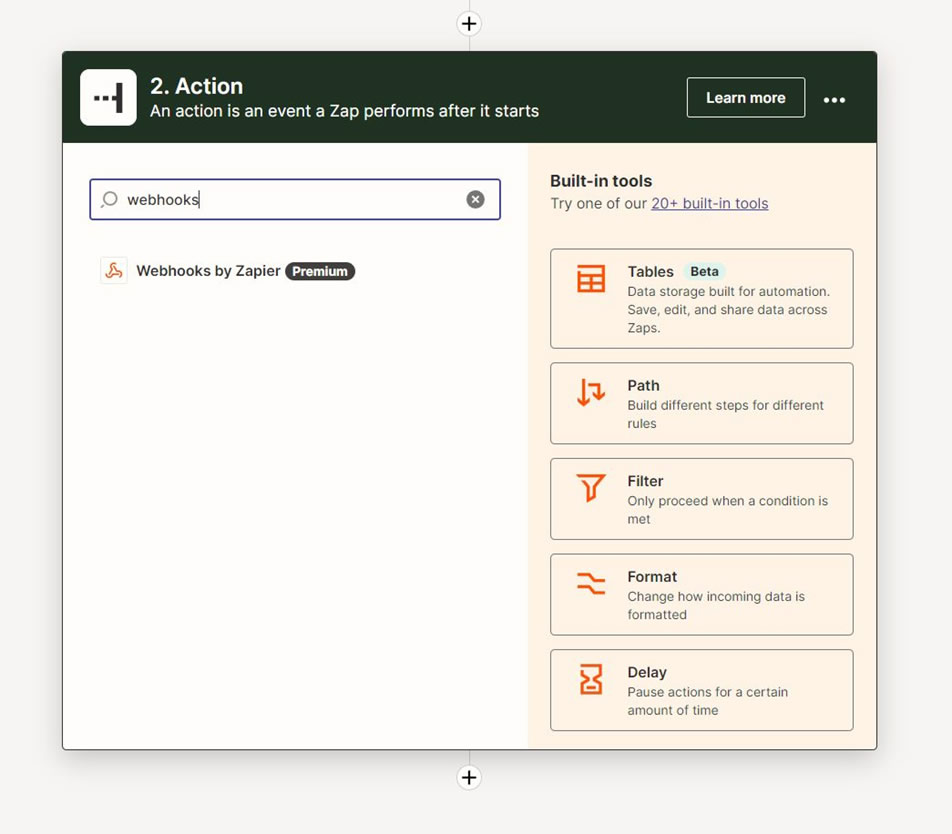Click the Format card title
Image resolution: width=952 pixels, height=834 pixels.
(x=652, y=577)
